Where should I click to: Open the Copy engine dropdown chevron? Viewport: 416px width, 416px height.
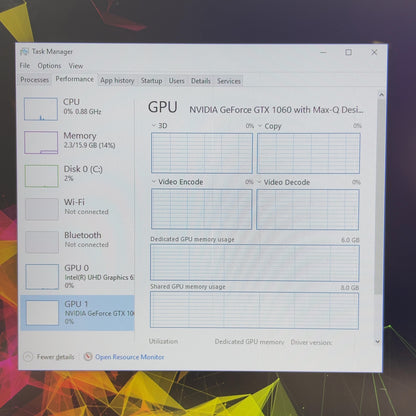(260, 126)
